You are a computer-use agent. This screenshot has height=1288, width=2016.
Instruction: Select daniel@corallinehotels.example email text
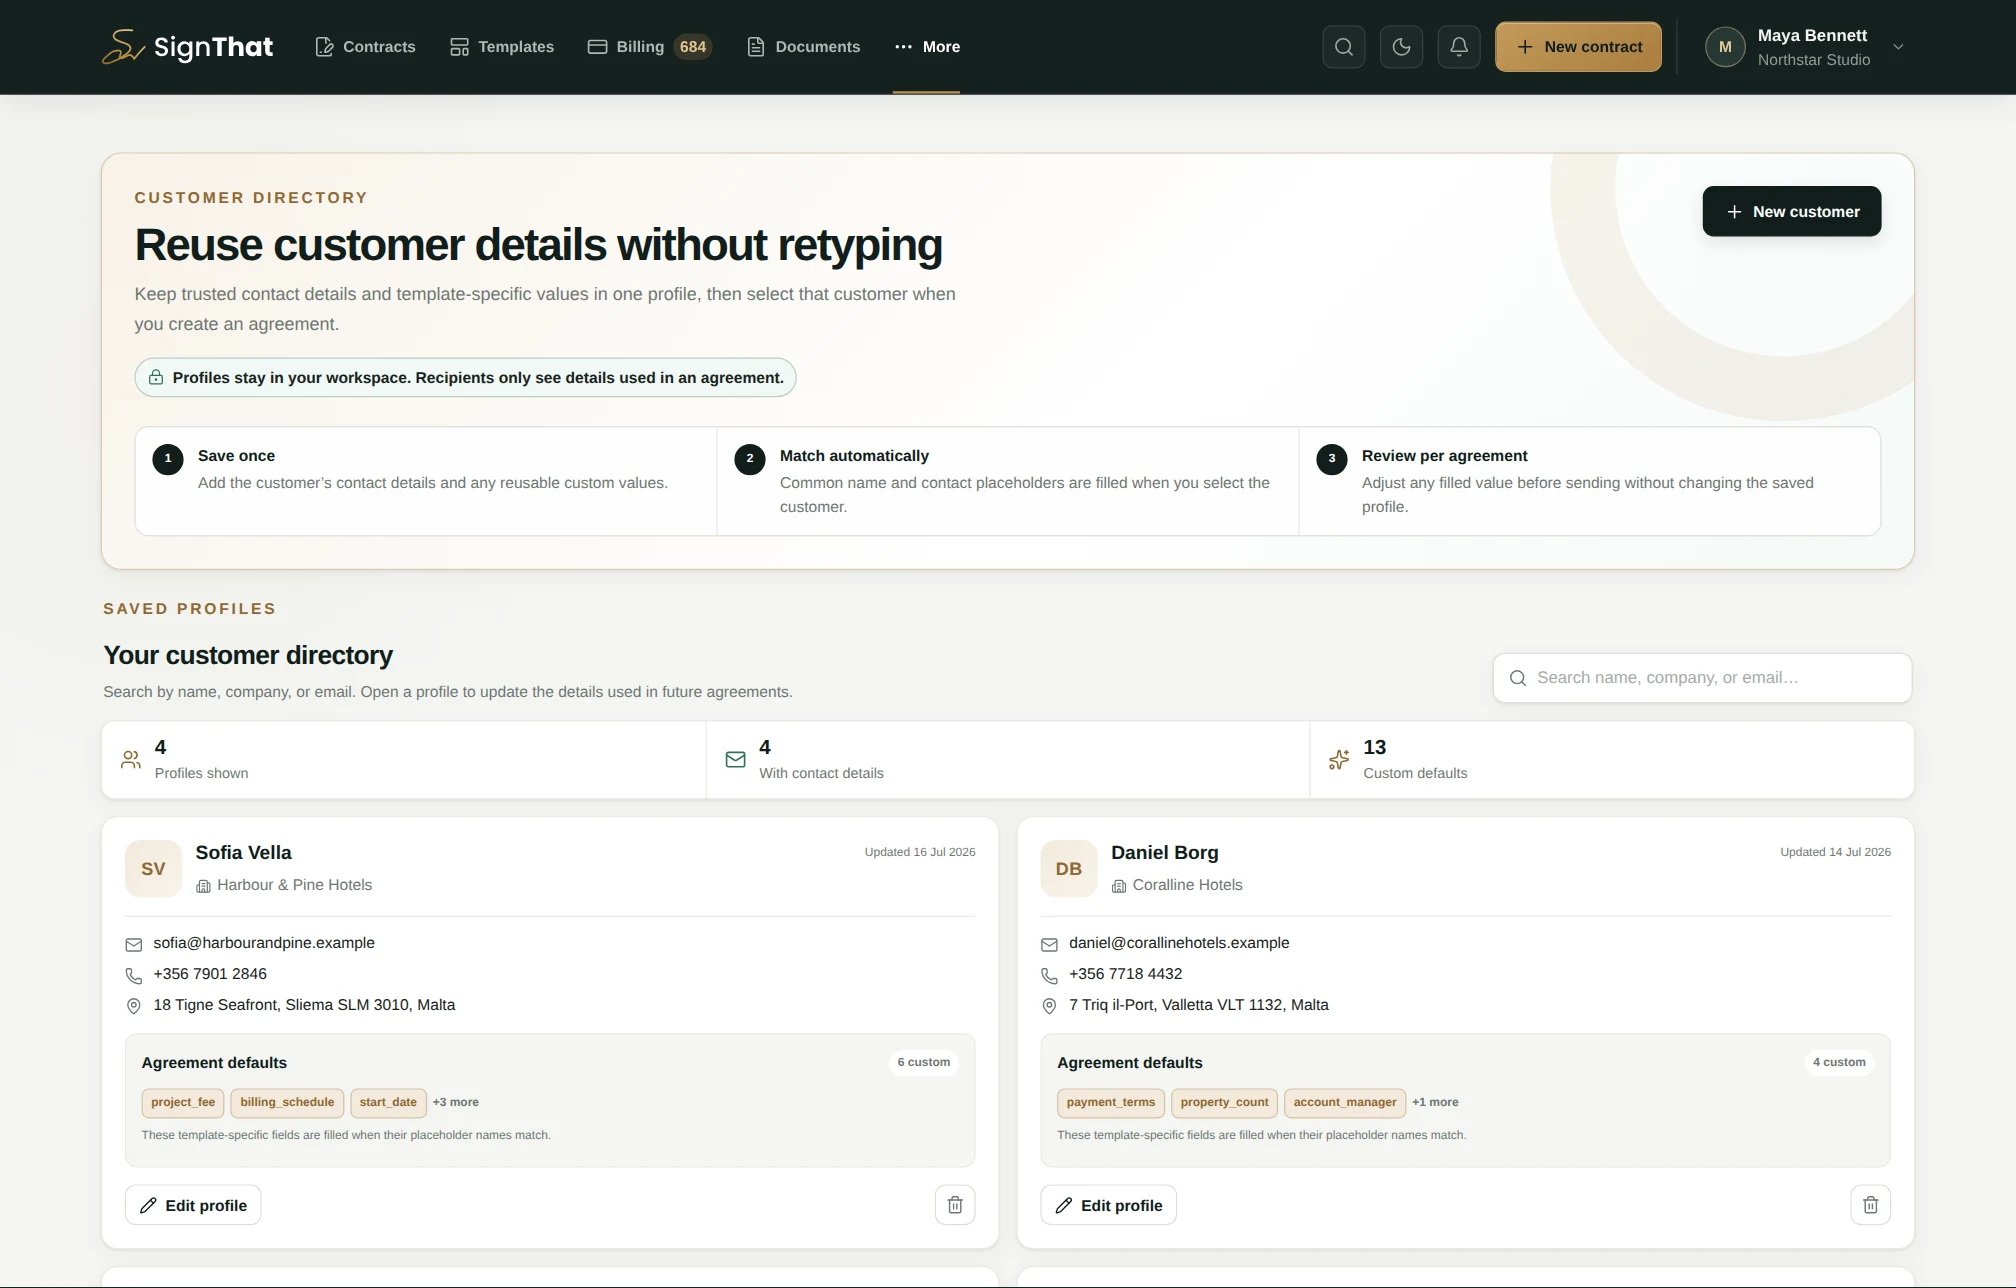(x=1179, y=943)
